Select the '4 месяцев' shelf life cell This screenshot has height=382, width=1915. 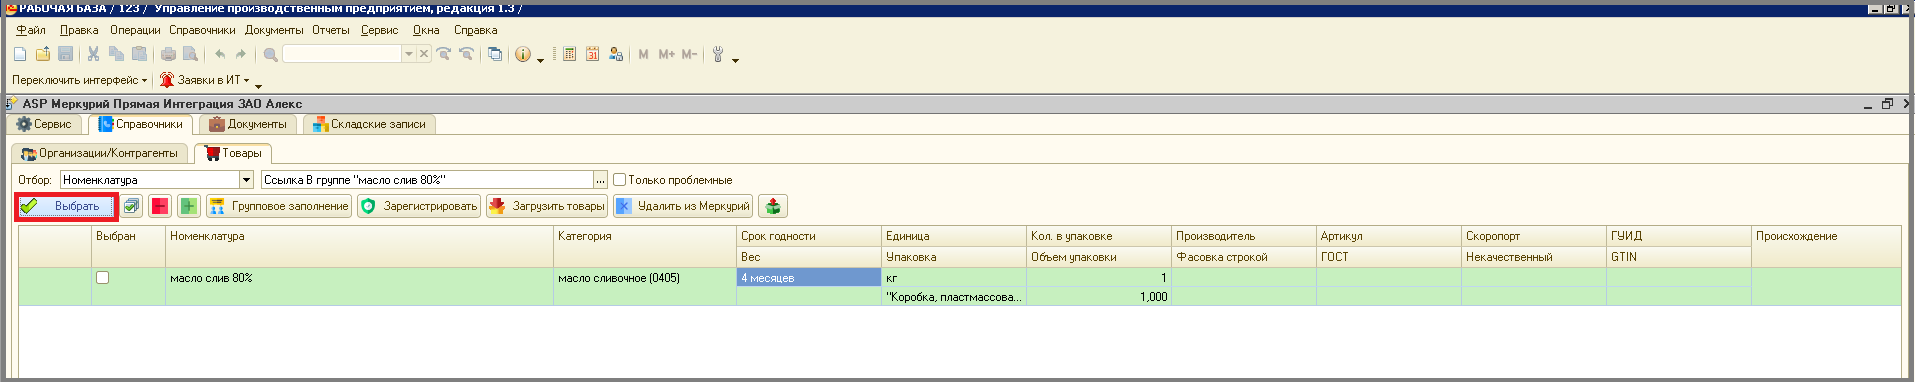pos(809,278)
